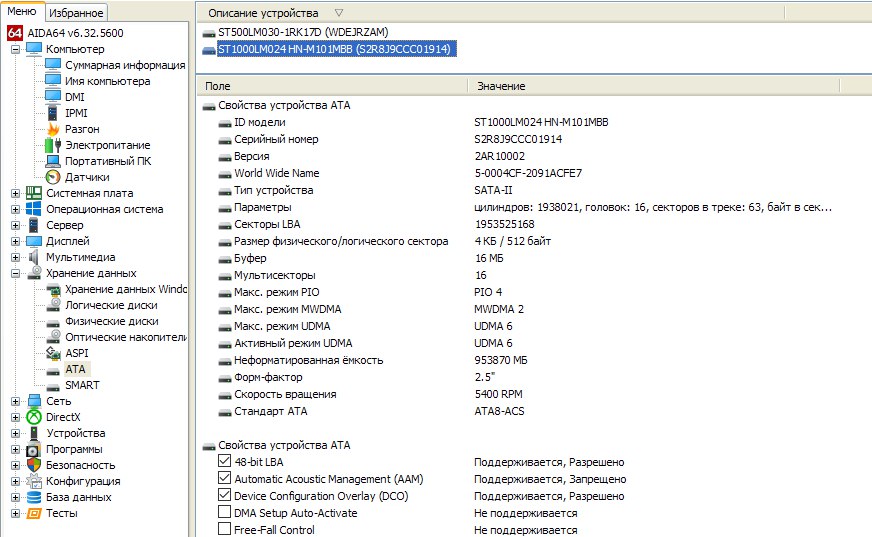The image size is (872, 537).
Task: Click the Мультимедиа speaker icon
Action: click(34, 257)
